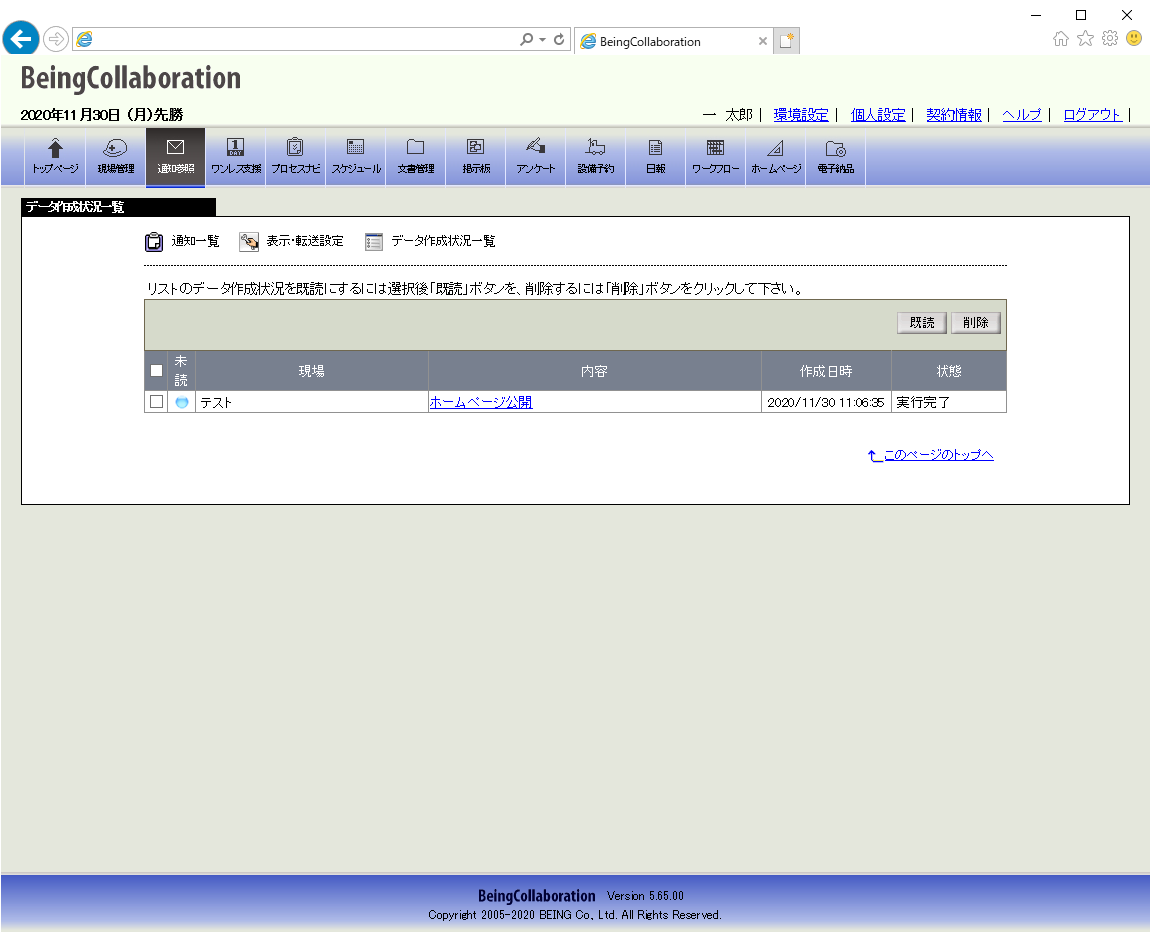Go back with the browser back arrow

tap(21, 38)
